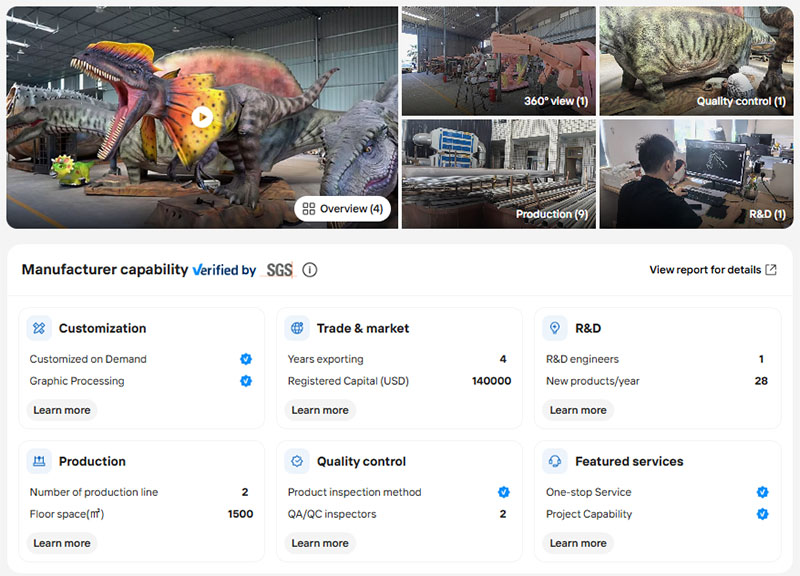This screenshot has width=800, height=576.
Task: Click the New products/year label
Action: (x=592, y=381)
